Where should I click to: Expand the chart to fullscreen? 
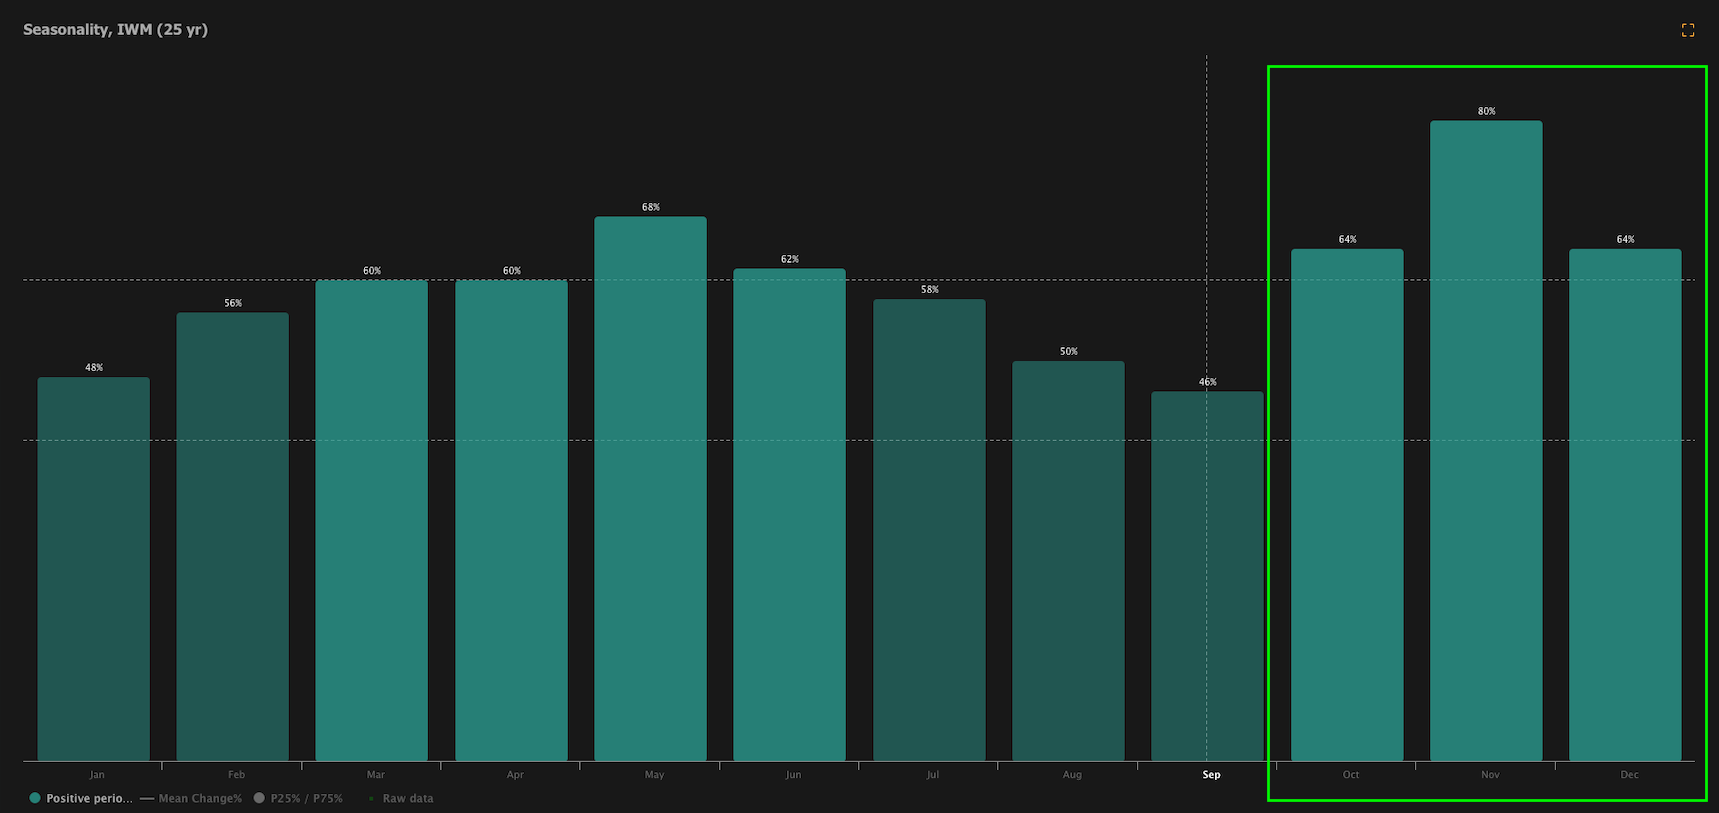[1688, 30]
